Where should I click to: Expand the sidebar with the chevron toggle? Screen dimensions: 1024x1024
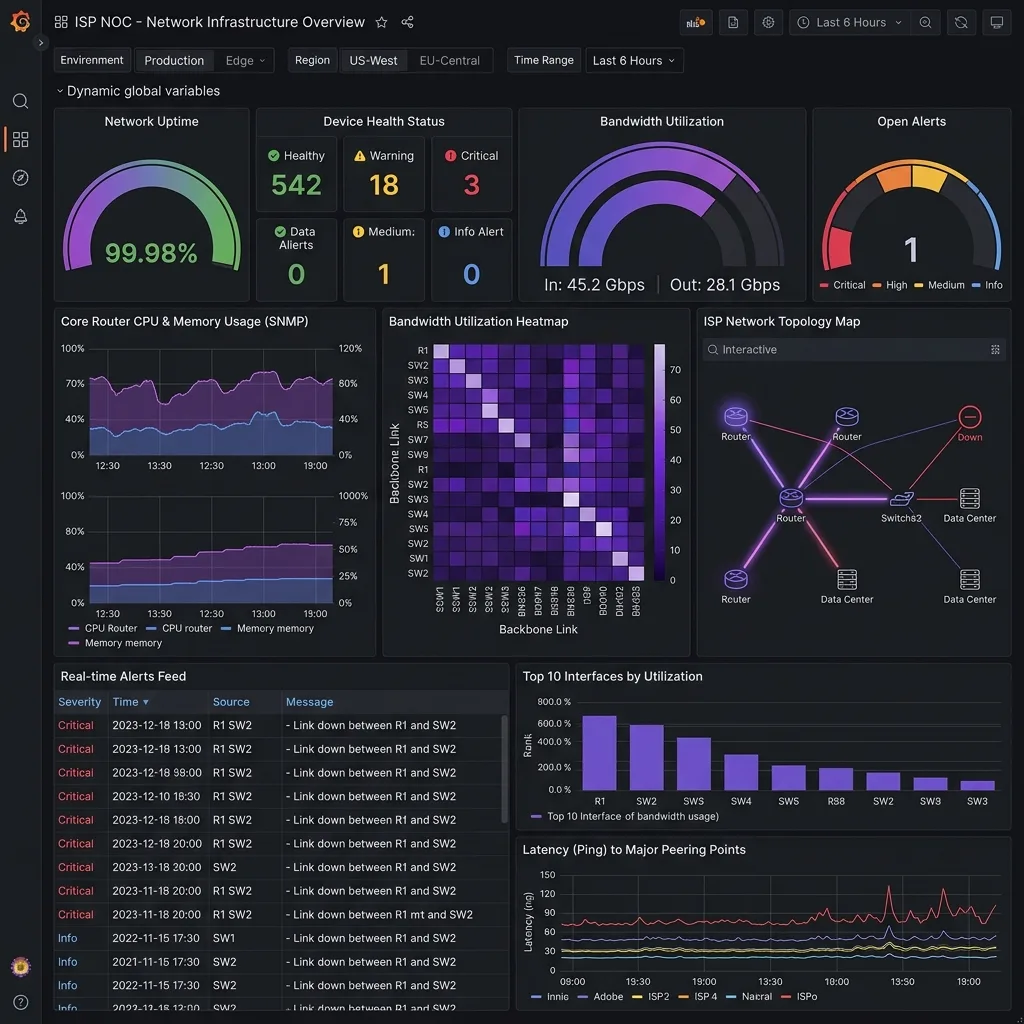(40, 43)
